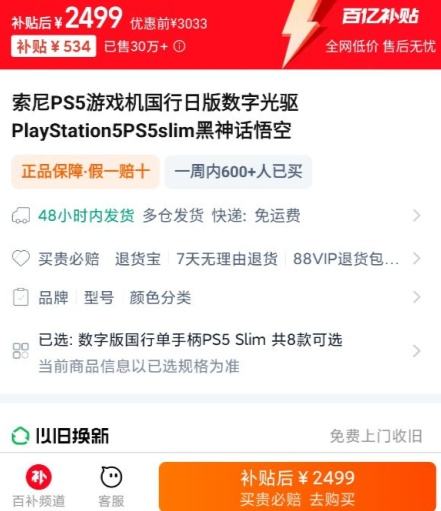Tap the clipboard parameters icon
Screen dimensions: 441x511
pos(21,297)
